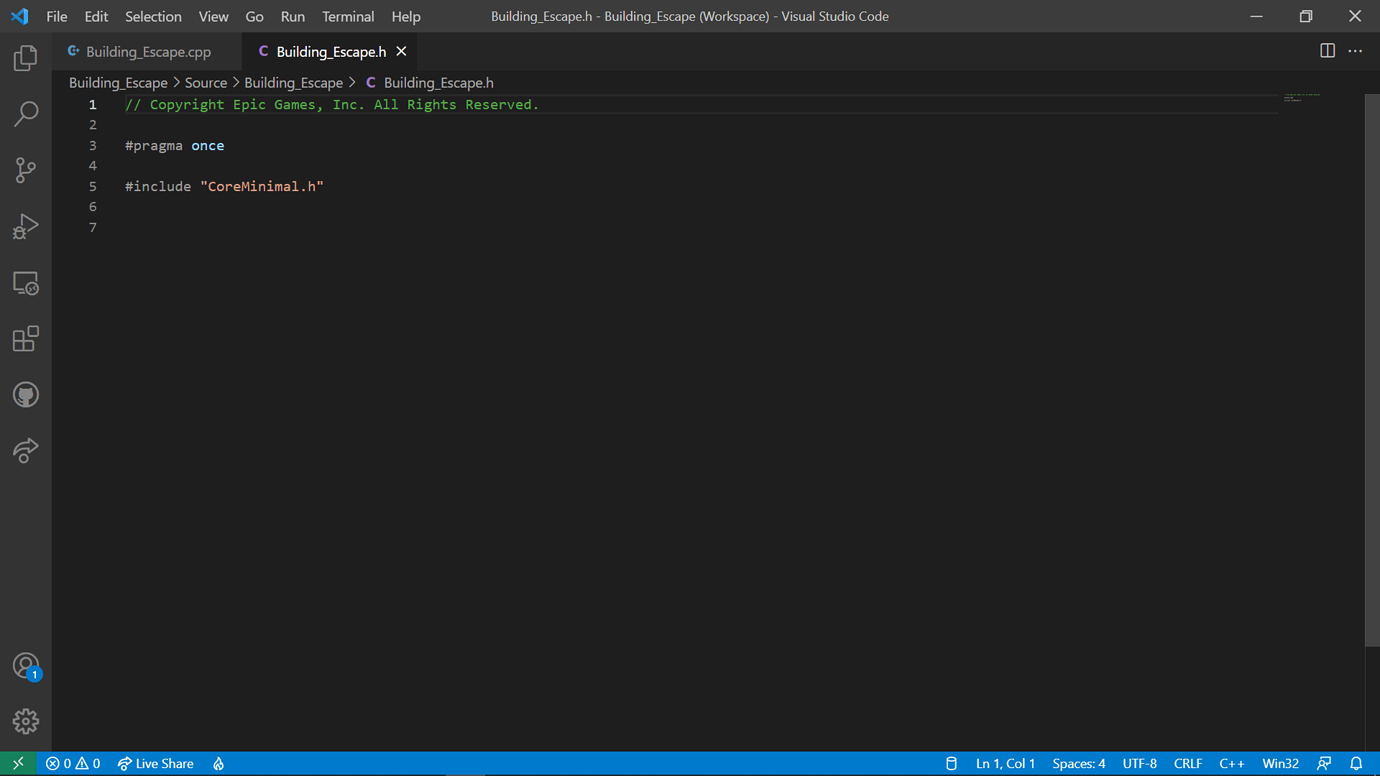This screenshot has width=1380, height=776.
Task: Expand the Building_Escape.h file breadcrumb
Action: (x=430, y=83)
